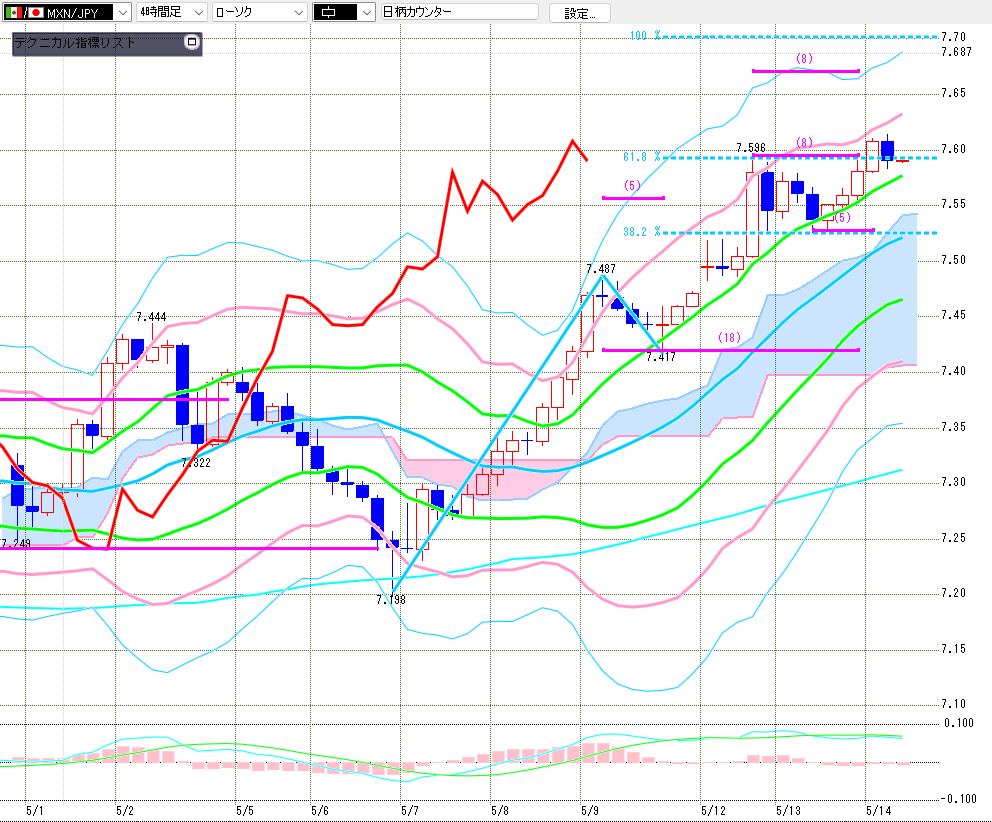Click the 日柄カウンター field
Screen dimensions: 992x822
coord(460,12)
